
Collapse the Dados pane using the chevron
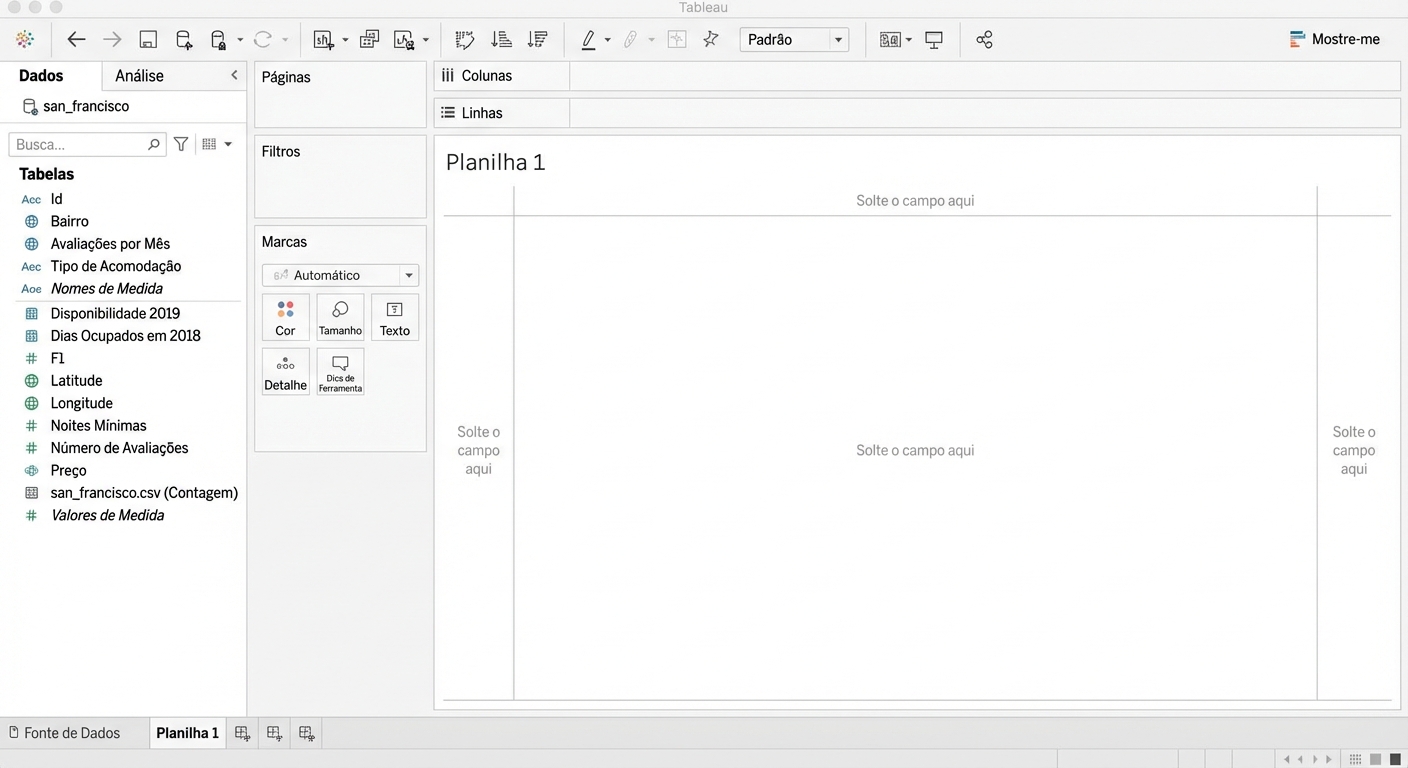pyautogui.click(x=234, y=74)
